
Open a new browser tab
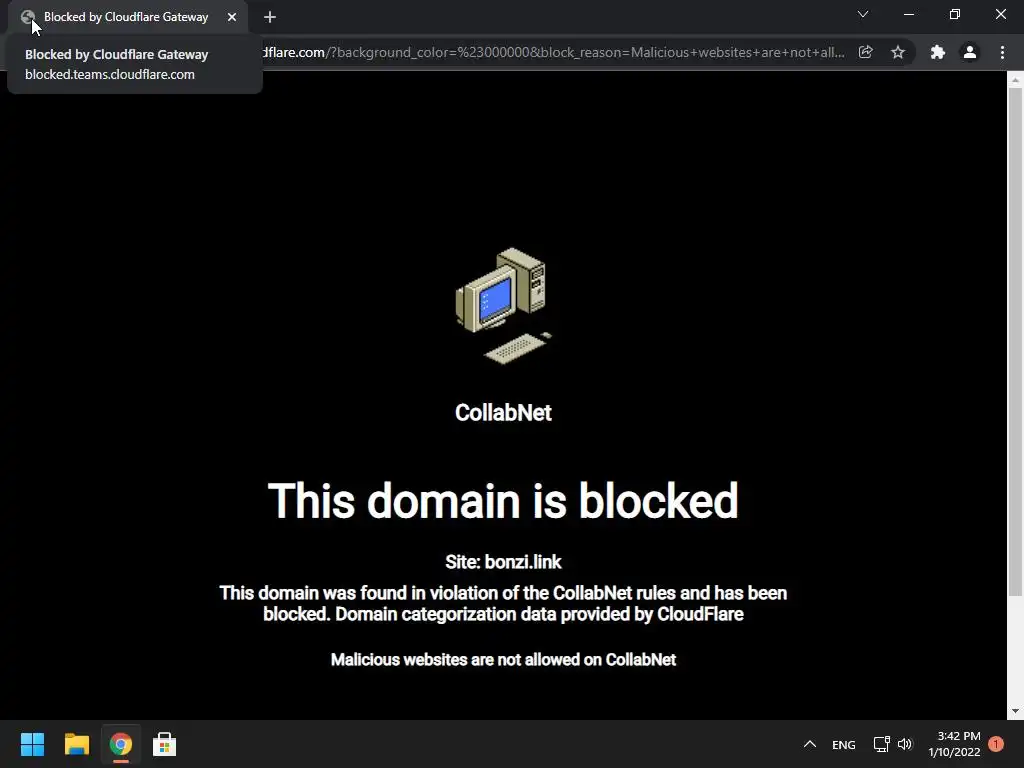[x=270, y=17]
